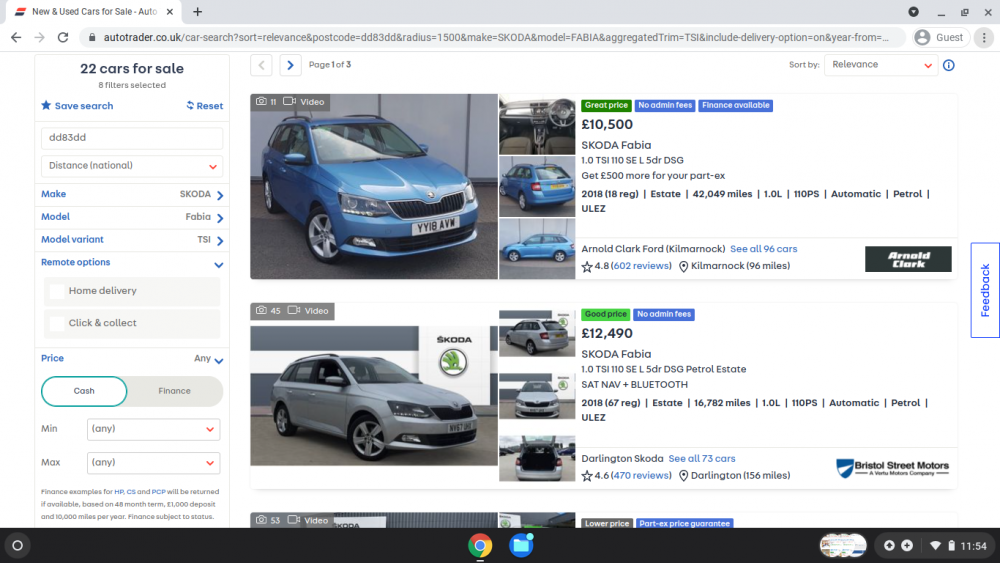Click the previous results page arrow
1000x563 pixels.
pyautogui.click(x=261, y=65)
